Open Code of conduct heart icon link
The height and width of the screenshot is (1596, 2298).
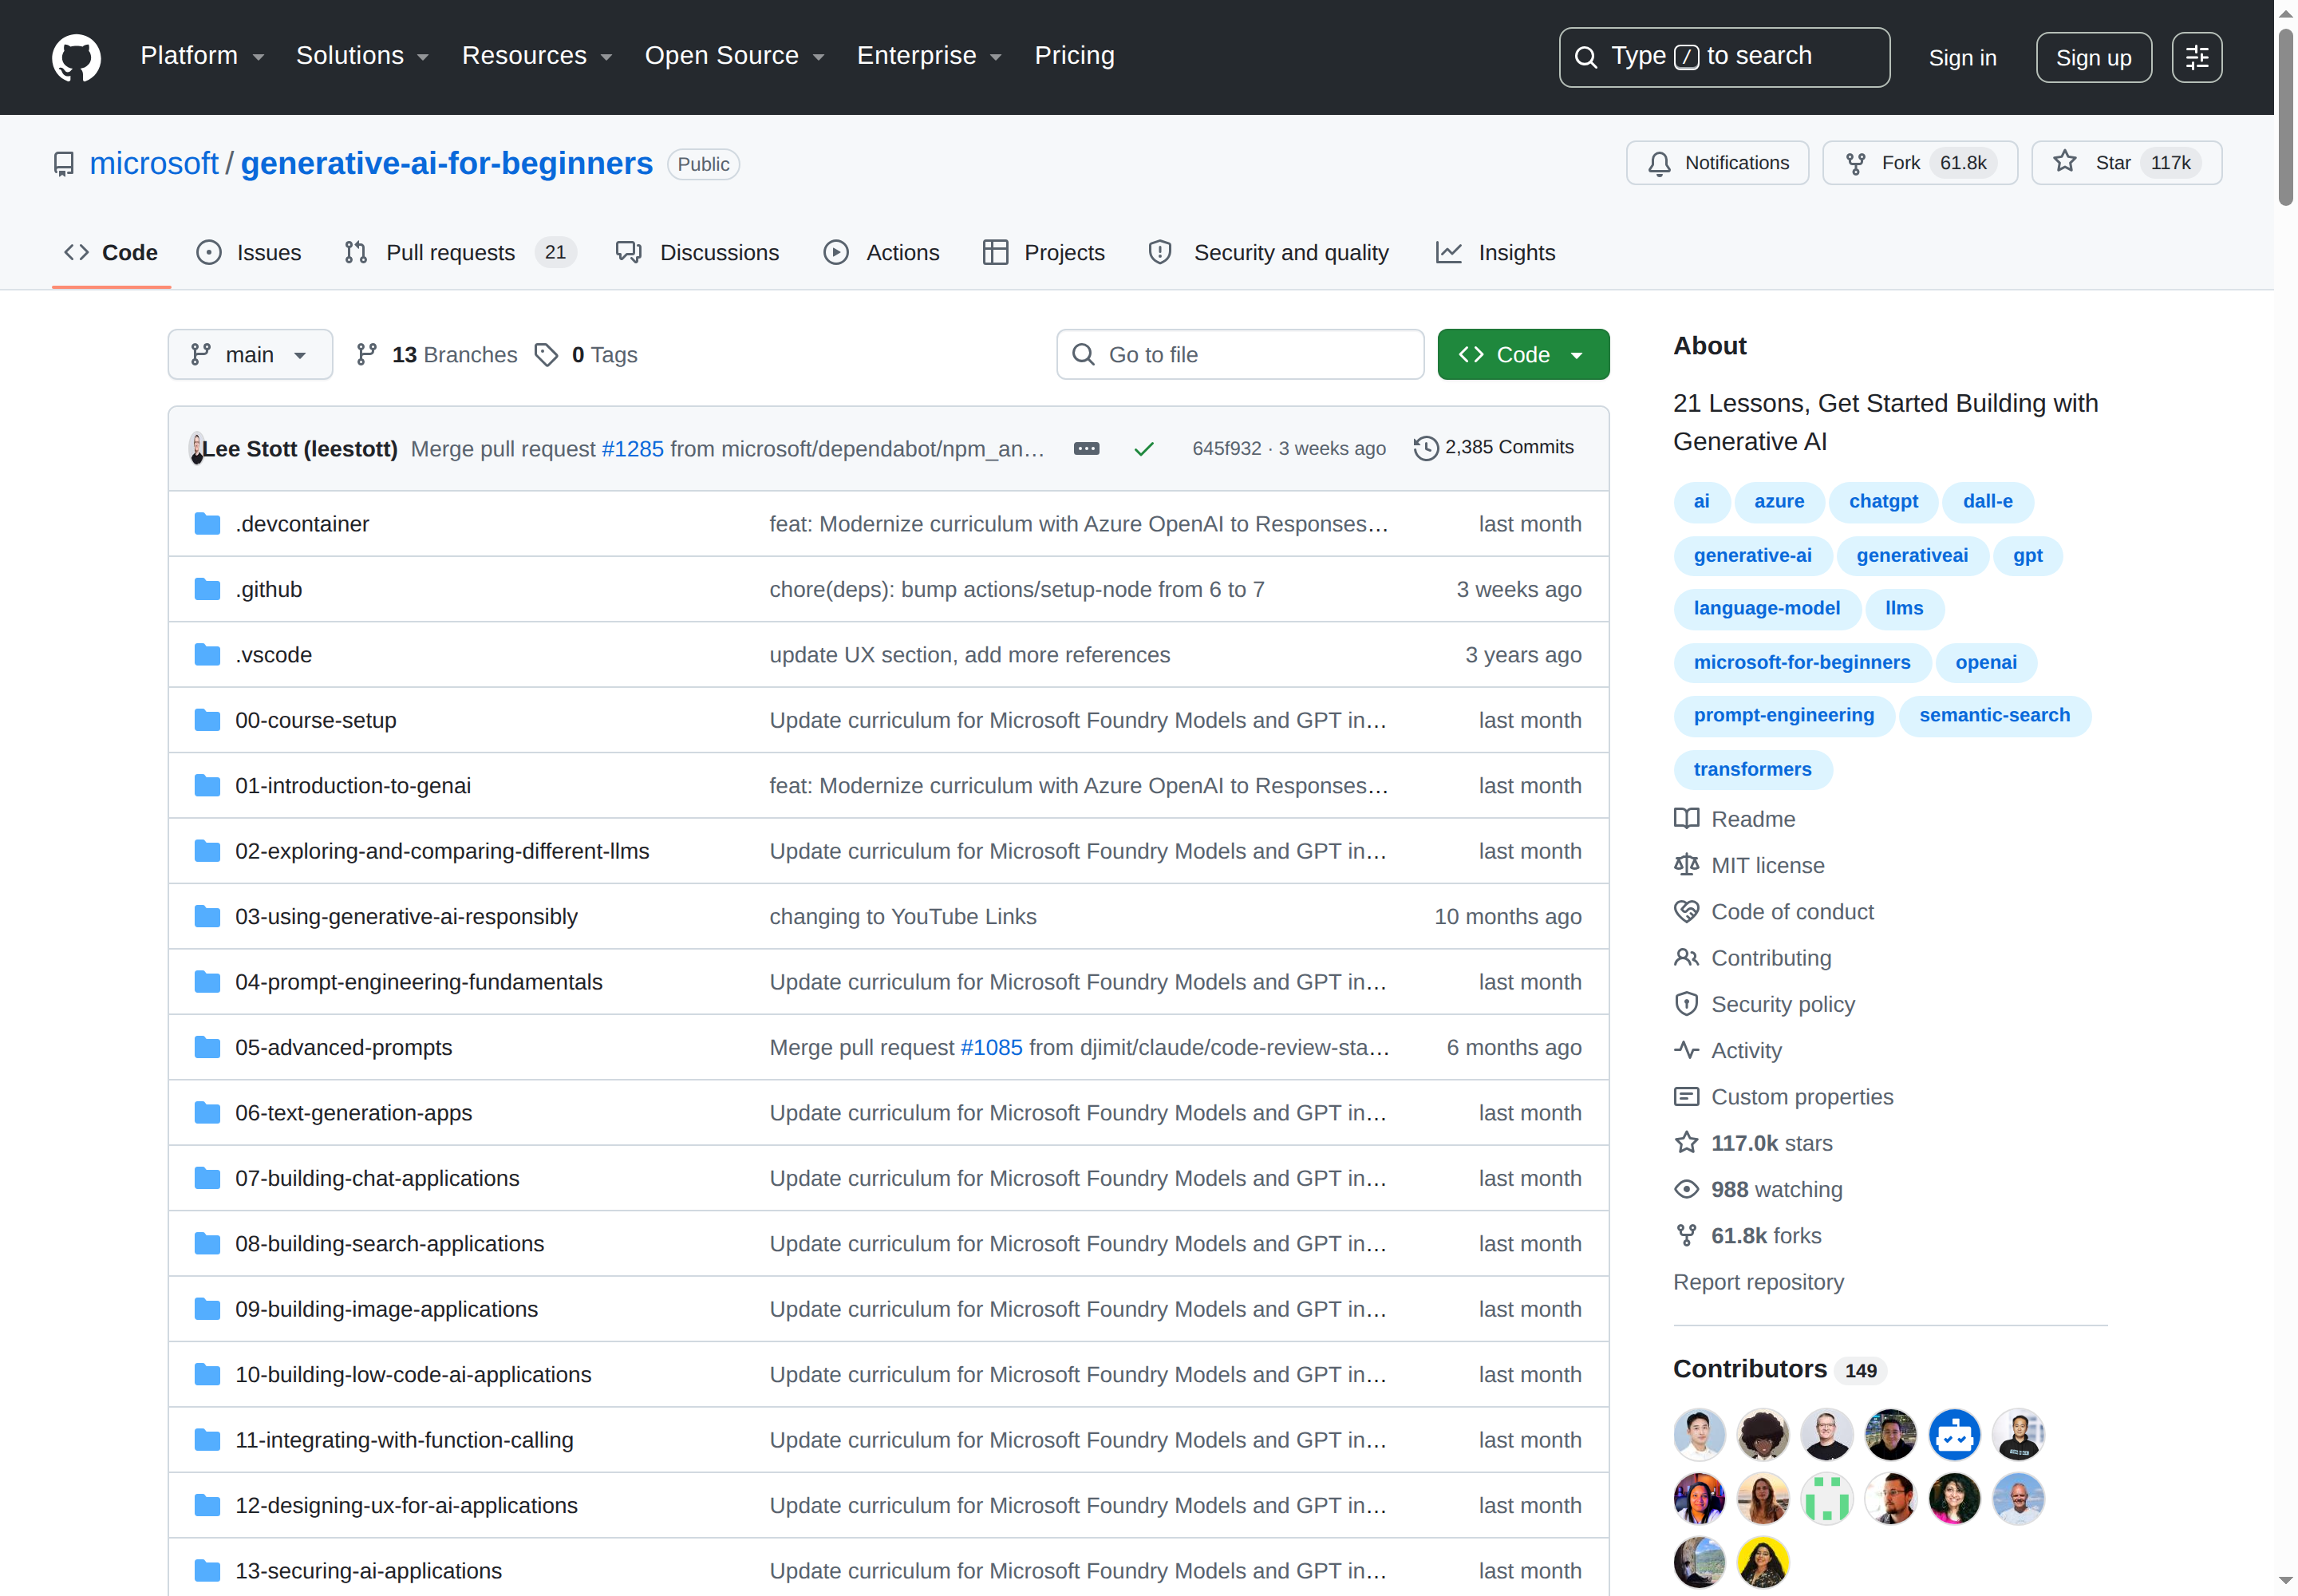click(x=1774, y=912)
